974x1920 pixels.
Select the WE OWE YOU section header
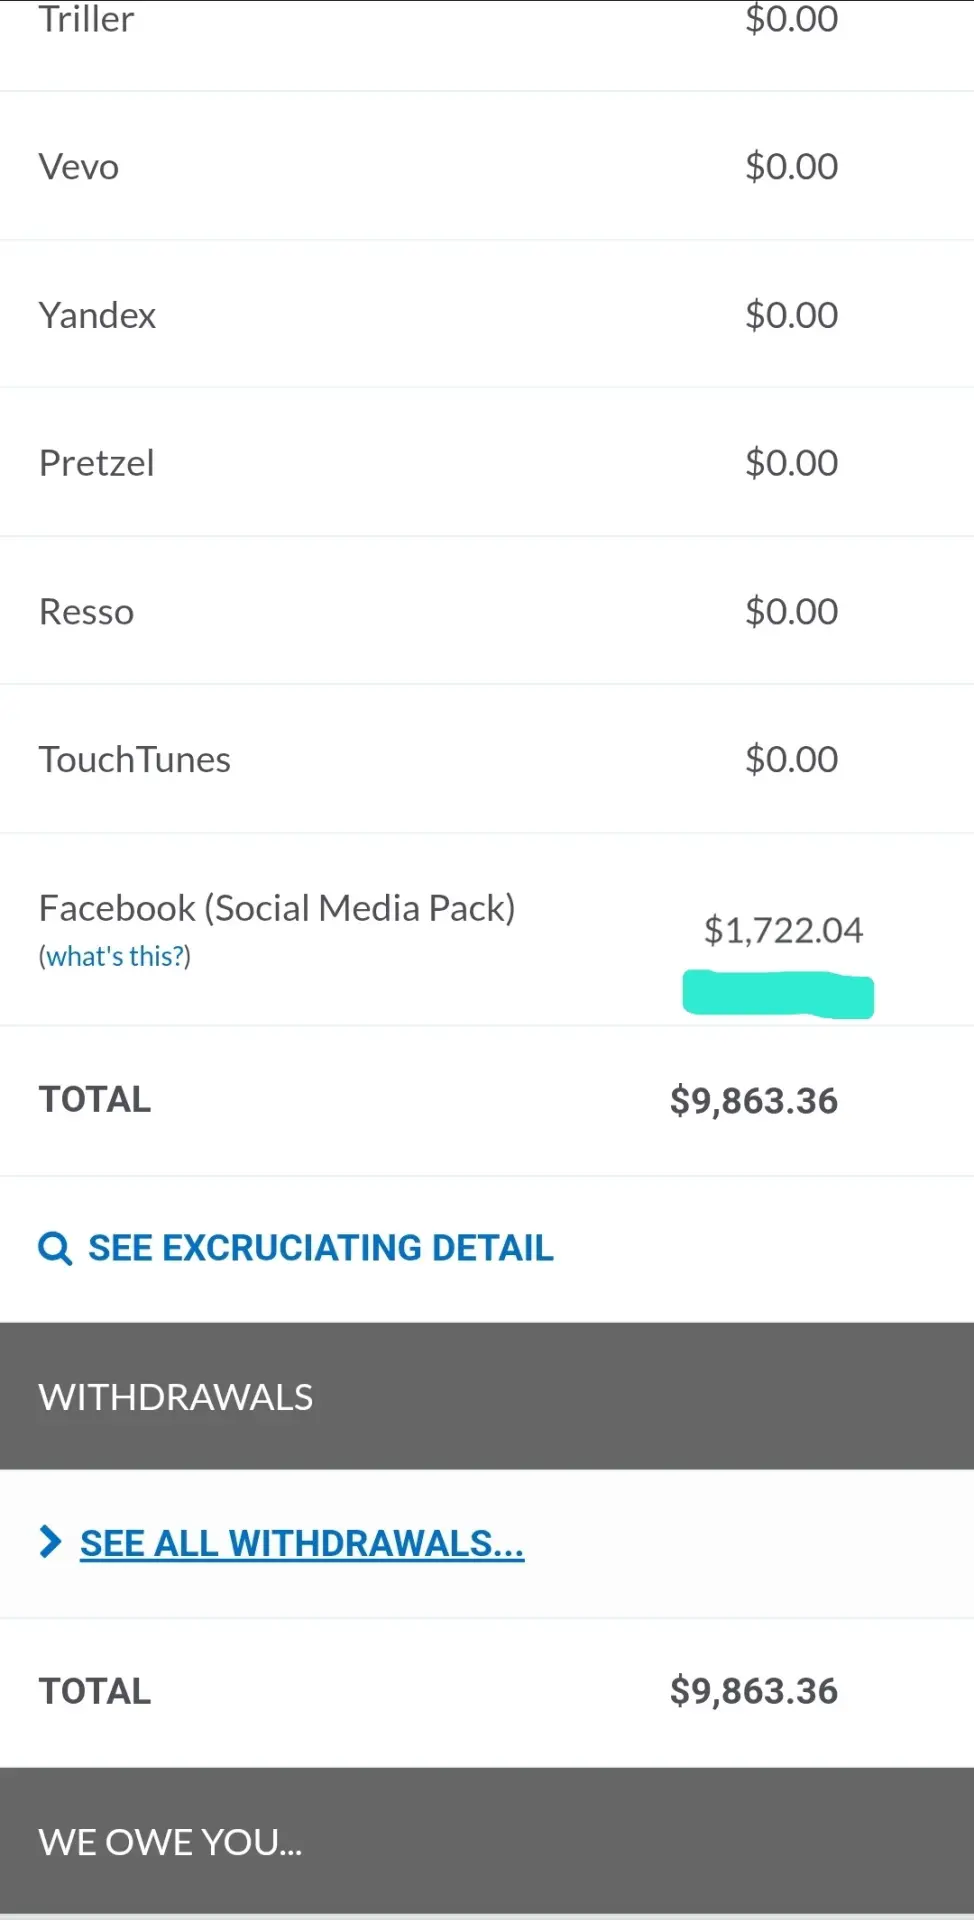487,1841
